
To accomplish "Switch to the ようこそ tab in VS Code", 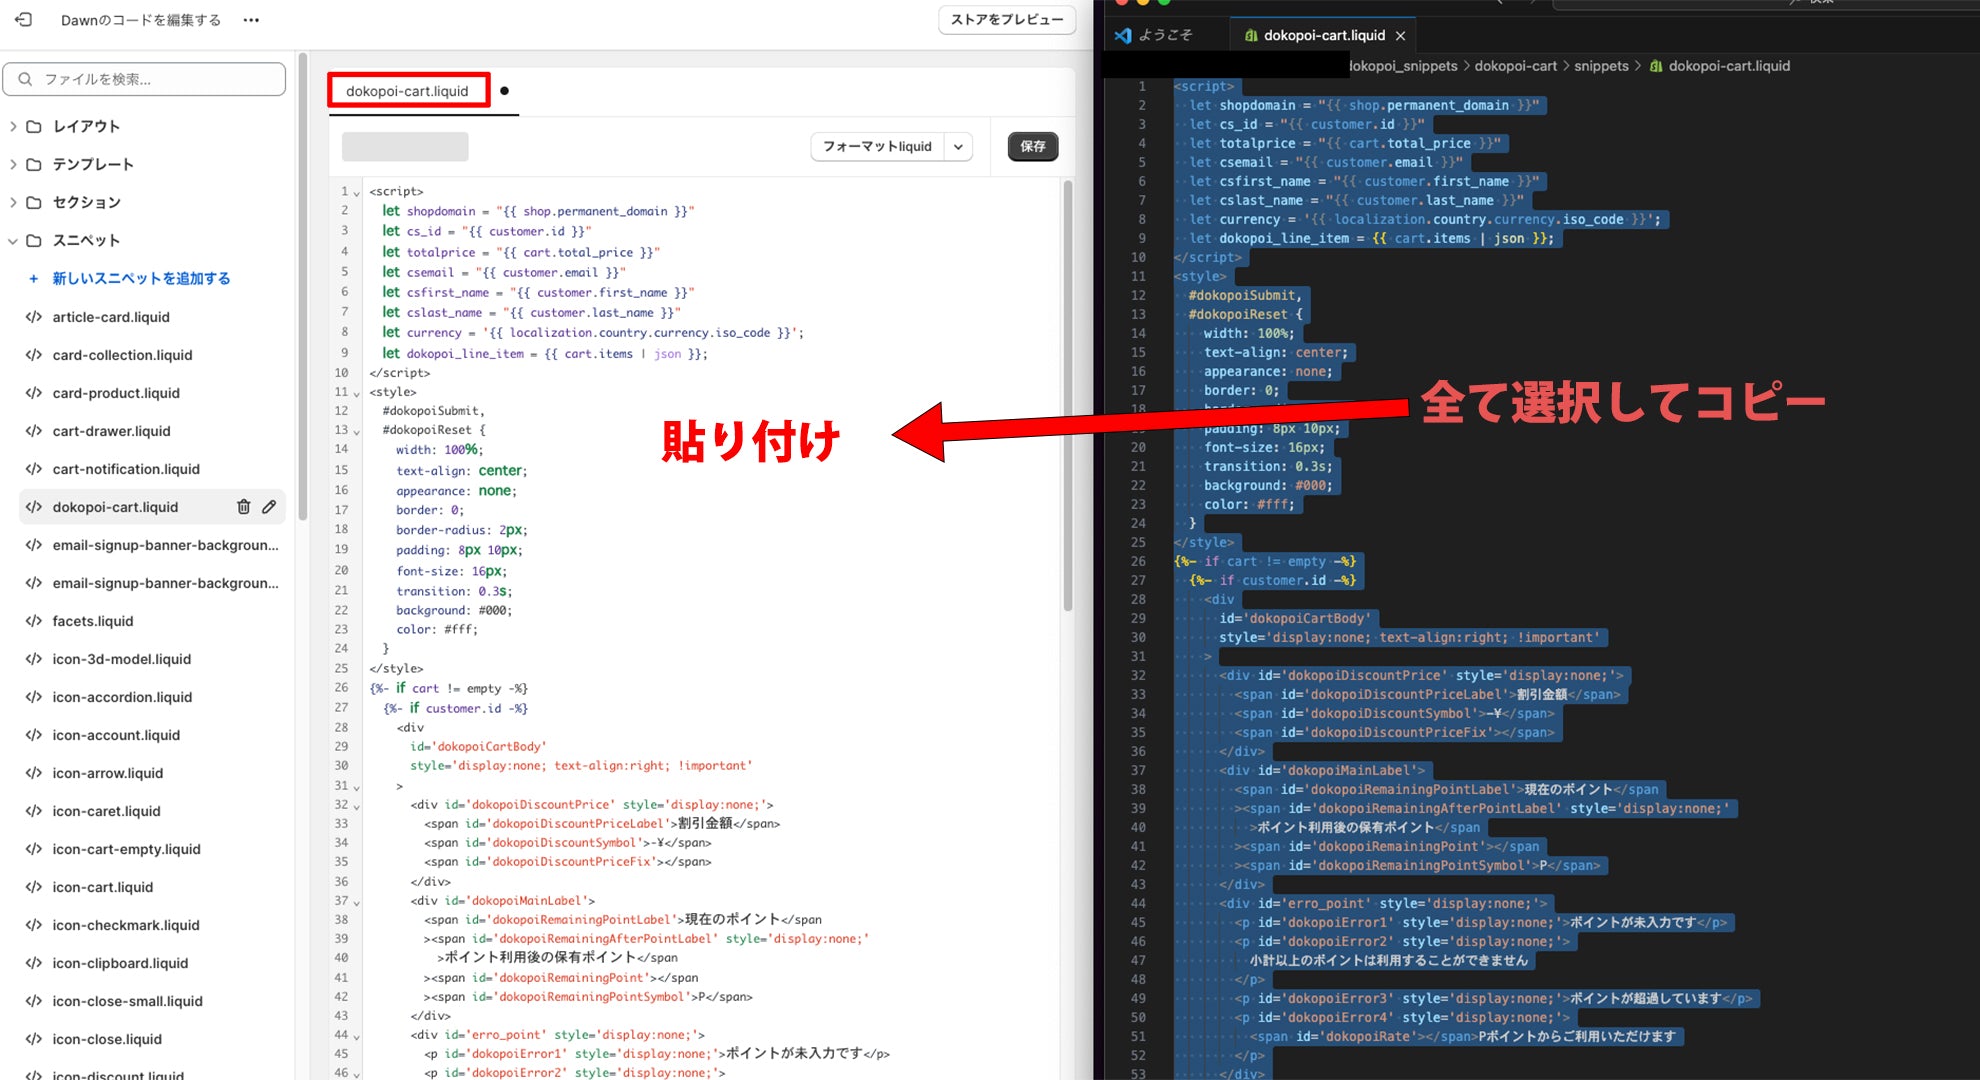I will [1155, 35].
